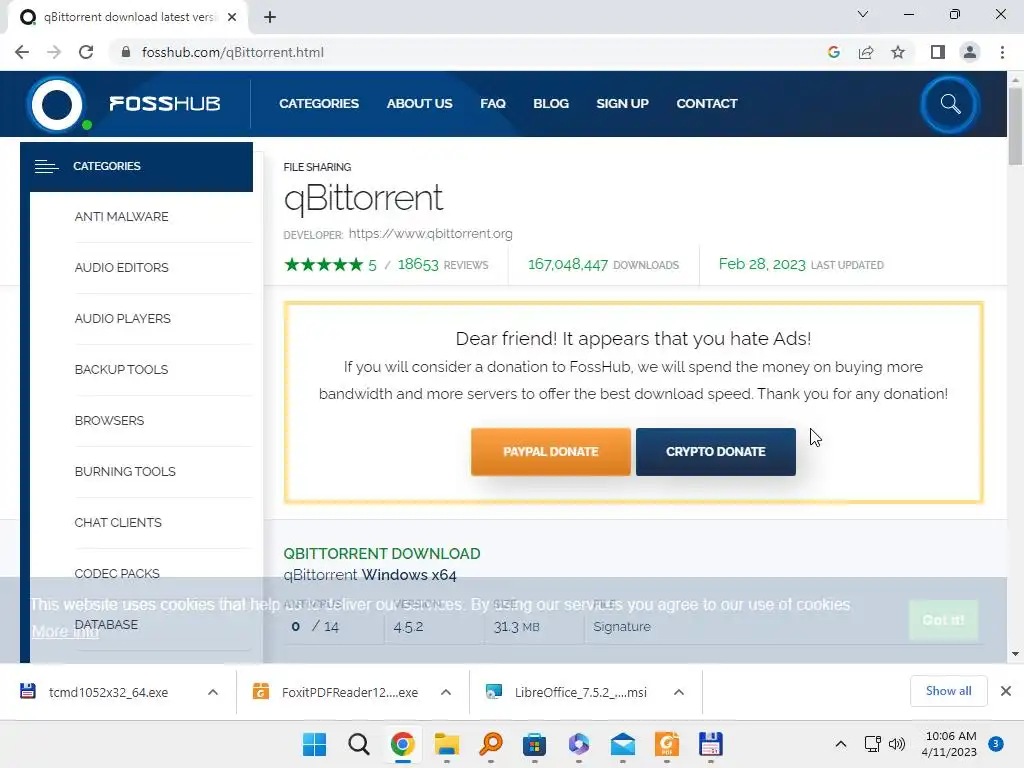Select BACKUP TOOLS category

(121, 370)
